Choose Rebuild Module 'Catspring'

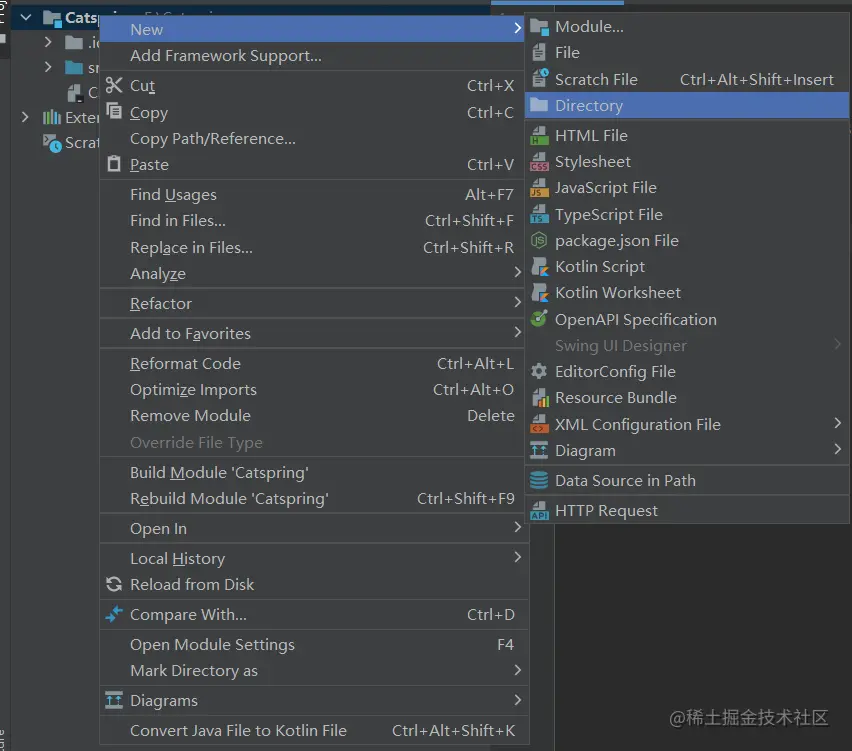pyautogui.click(x=314, y=498)
